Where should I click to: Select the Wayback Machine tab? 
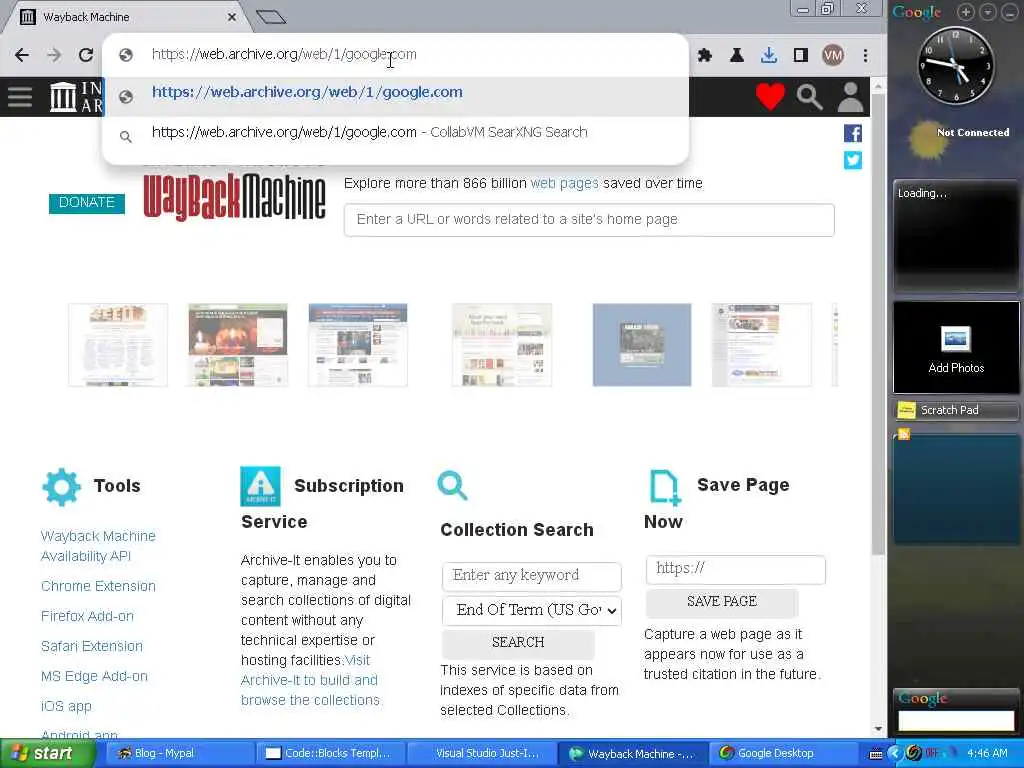[x=126, y=17]
